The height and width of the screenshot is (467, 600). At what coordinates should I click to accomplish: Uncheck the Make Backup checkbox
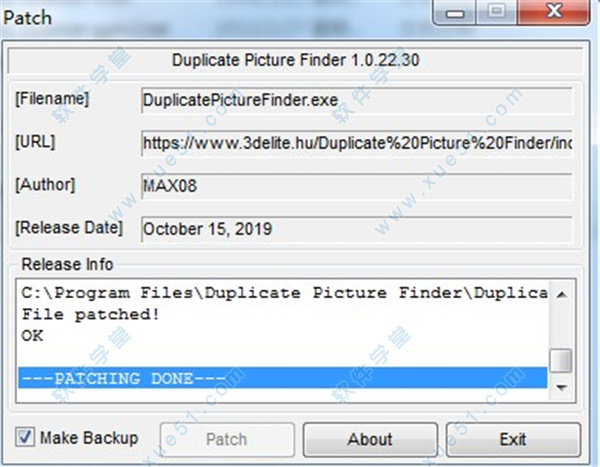(x=25, y=437)
